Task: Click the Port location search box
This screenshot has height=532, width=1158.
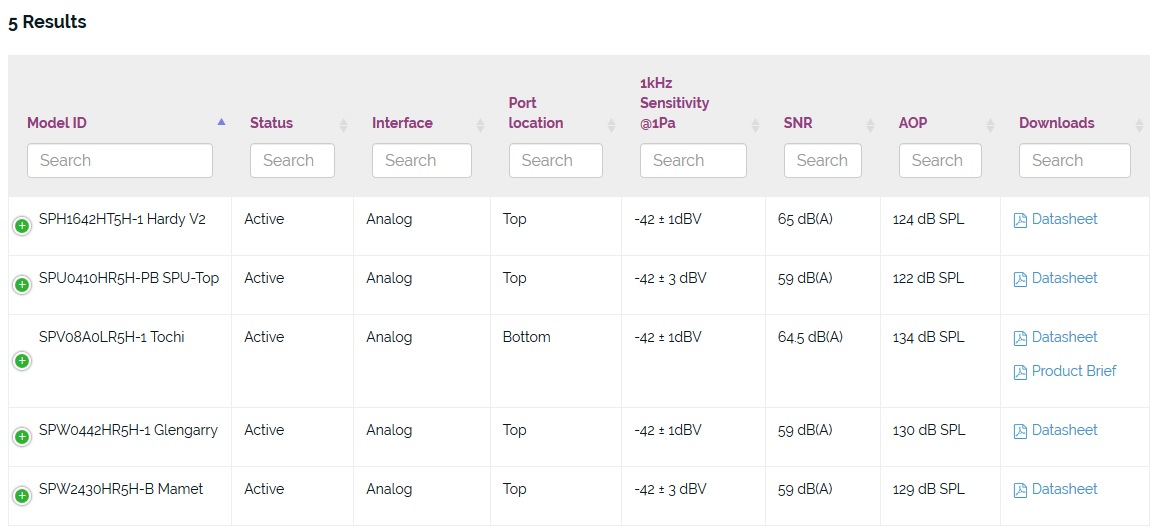Action: pos(555,160)
